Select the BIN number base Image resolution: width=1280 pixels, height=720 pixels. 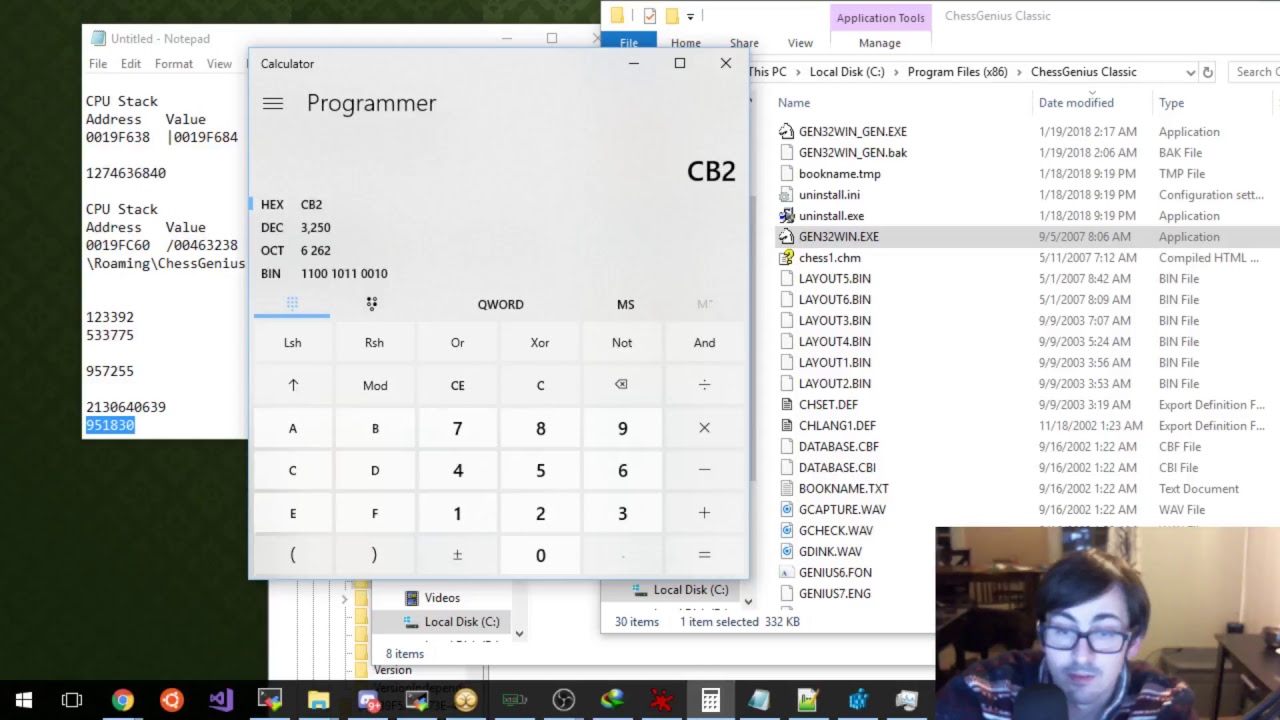coord(323,273)
